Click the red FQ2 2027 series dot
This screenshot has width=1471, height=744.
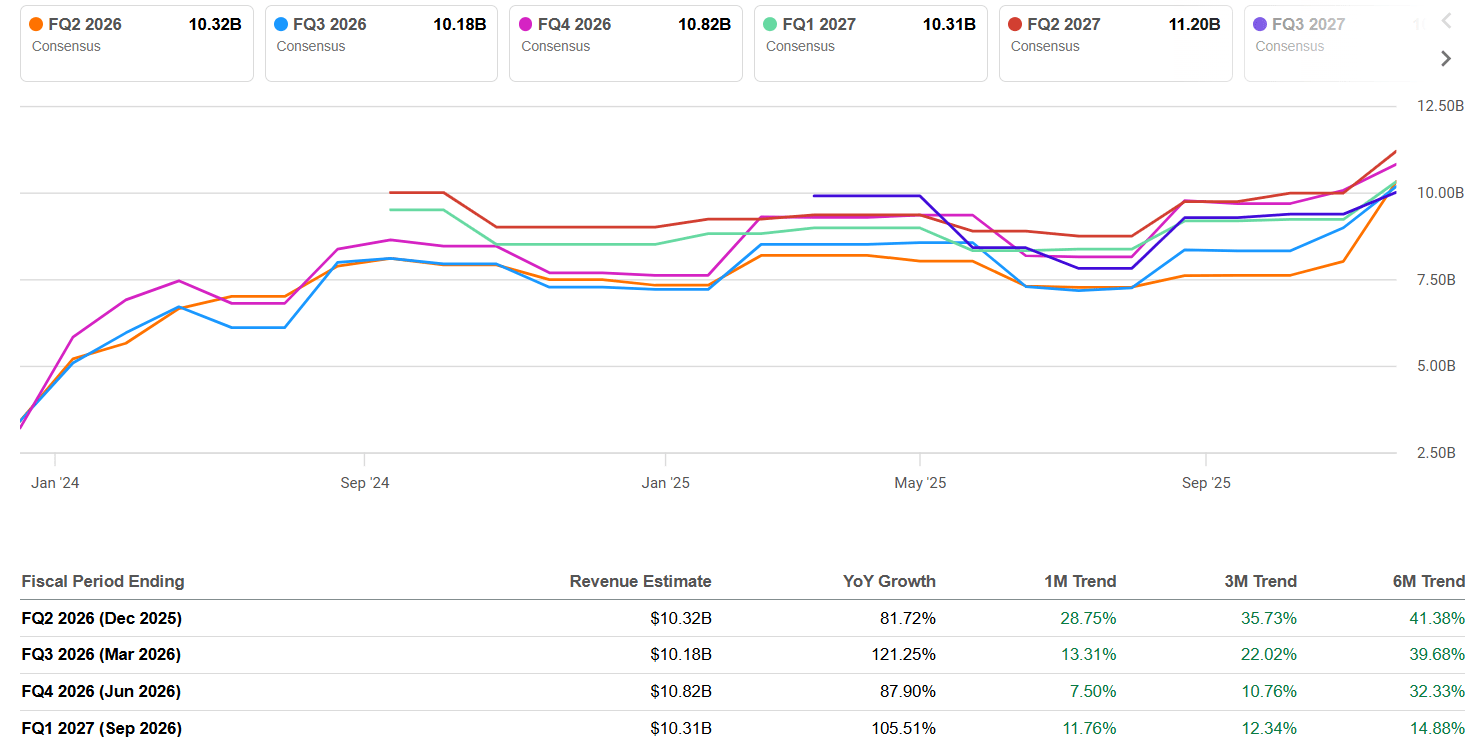1013,22
